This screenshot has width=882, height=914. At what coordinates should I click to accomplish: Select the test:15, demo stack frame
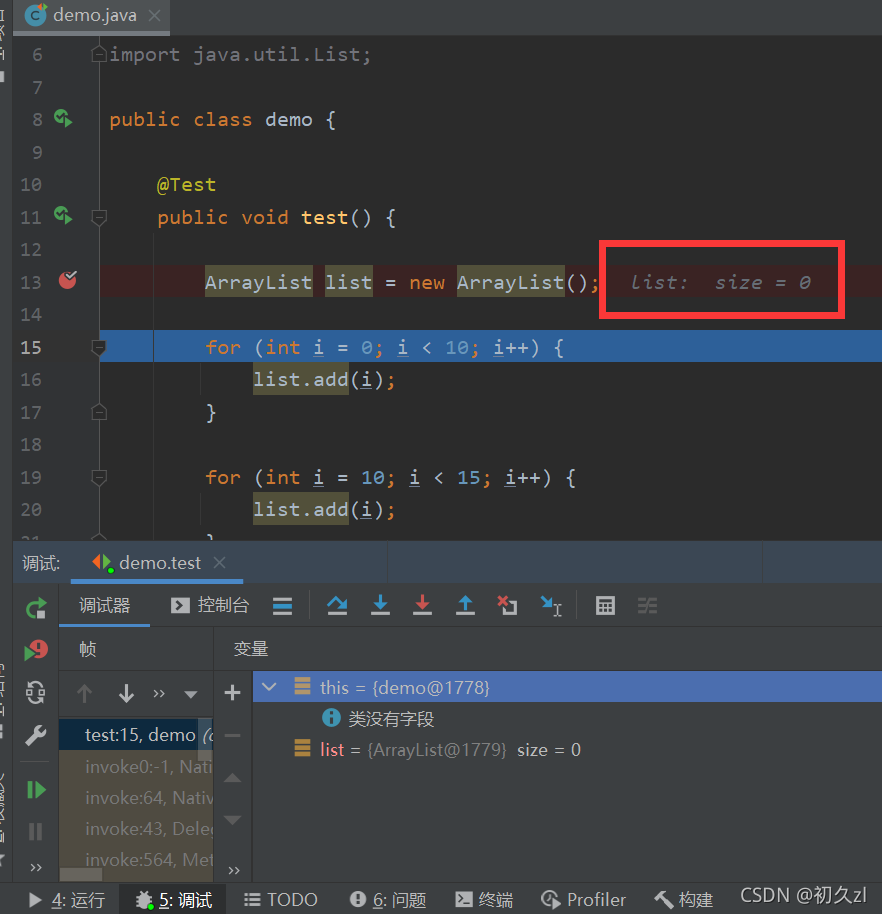pos(136,734)
